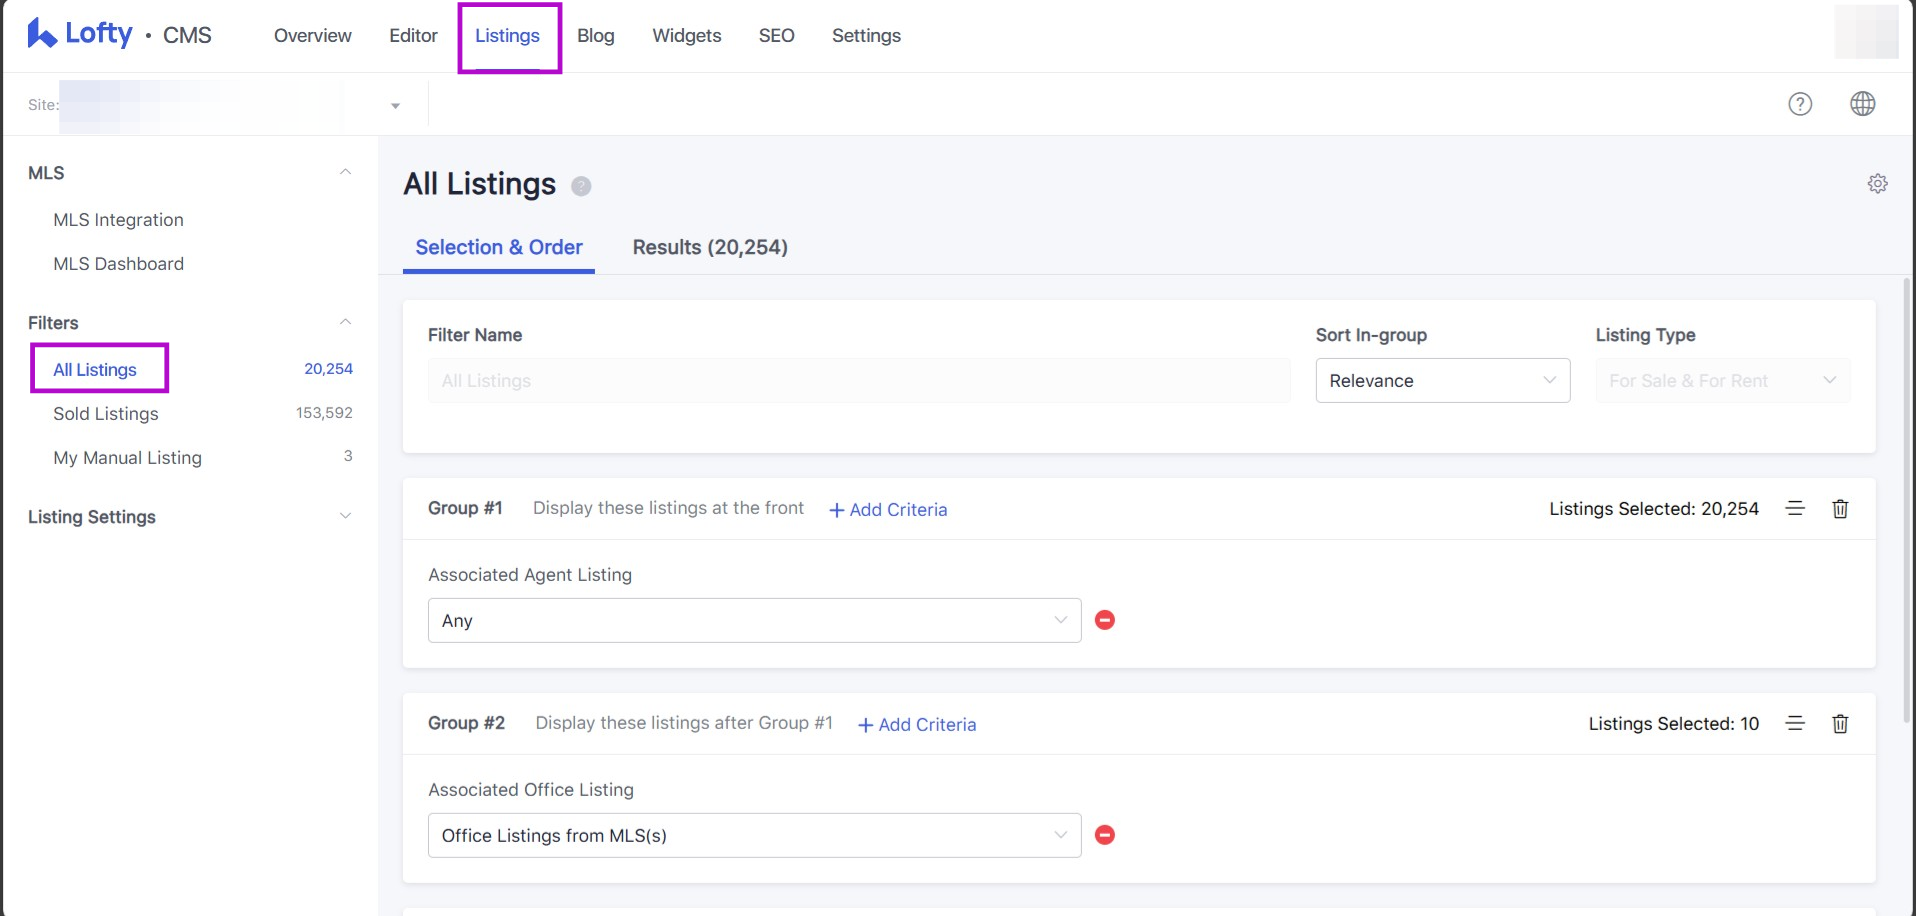Open the globe language icon
Viewport: 1916px width, 916px height.
(1862, 104)
